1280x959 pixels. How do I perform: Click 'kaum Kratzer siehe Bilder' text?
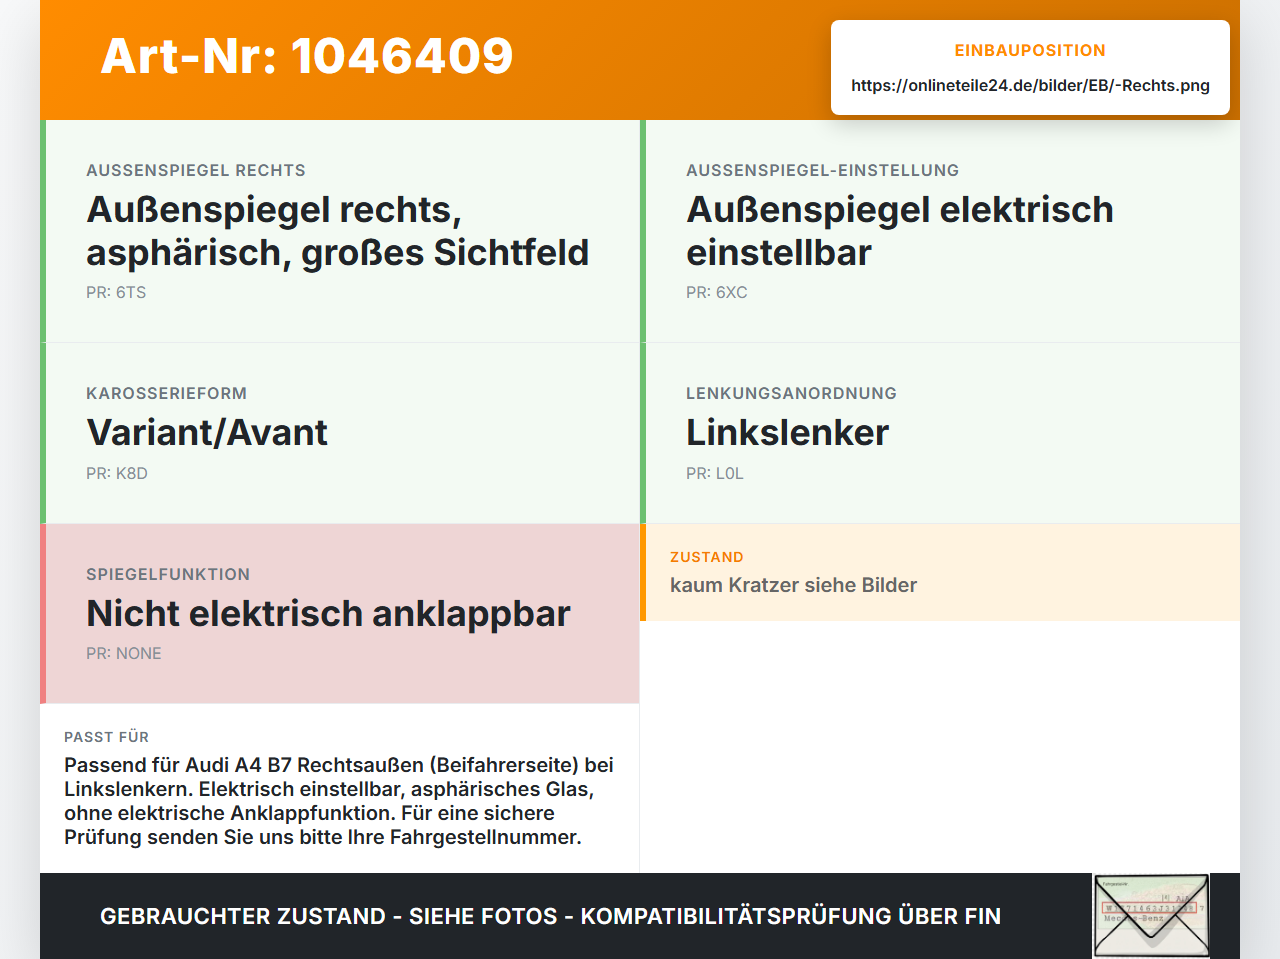coord(794,585)
